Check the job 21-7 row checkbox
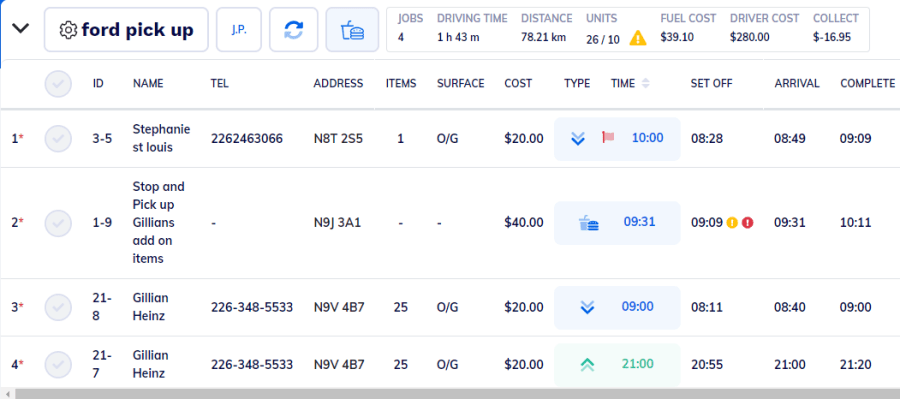900x399 pixels. click(x=58, y=364)
